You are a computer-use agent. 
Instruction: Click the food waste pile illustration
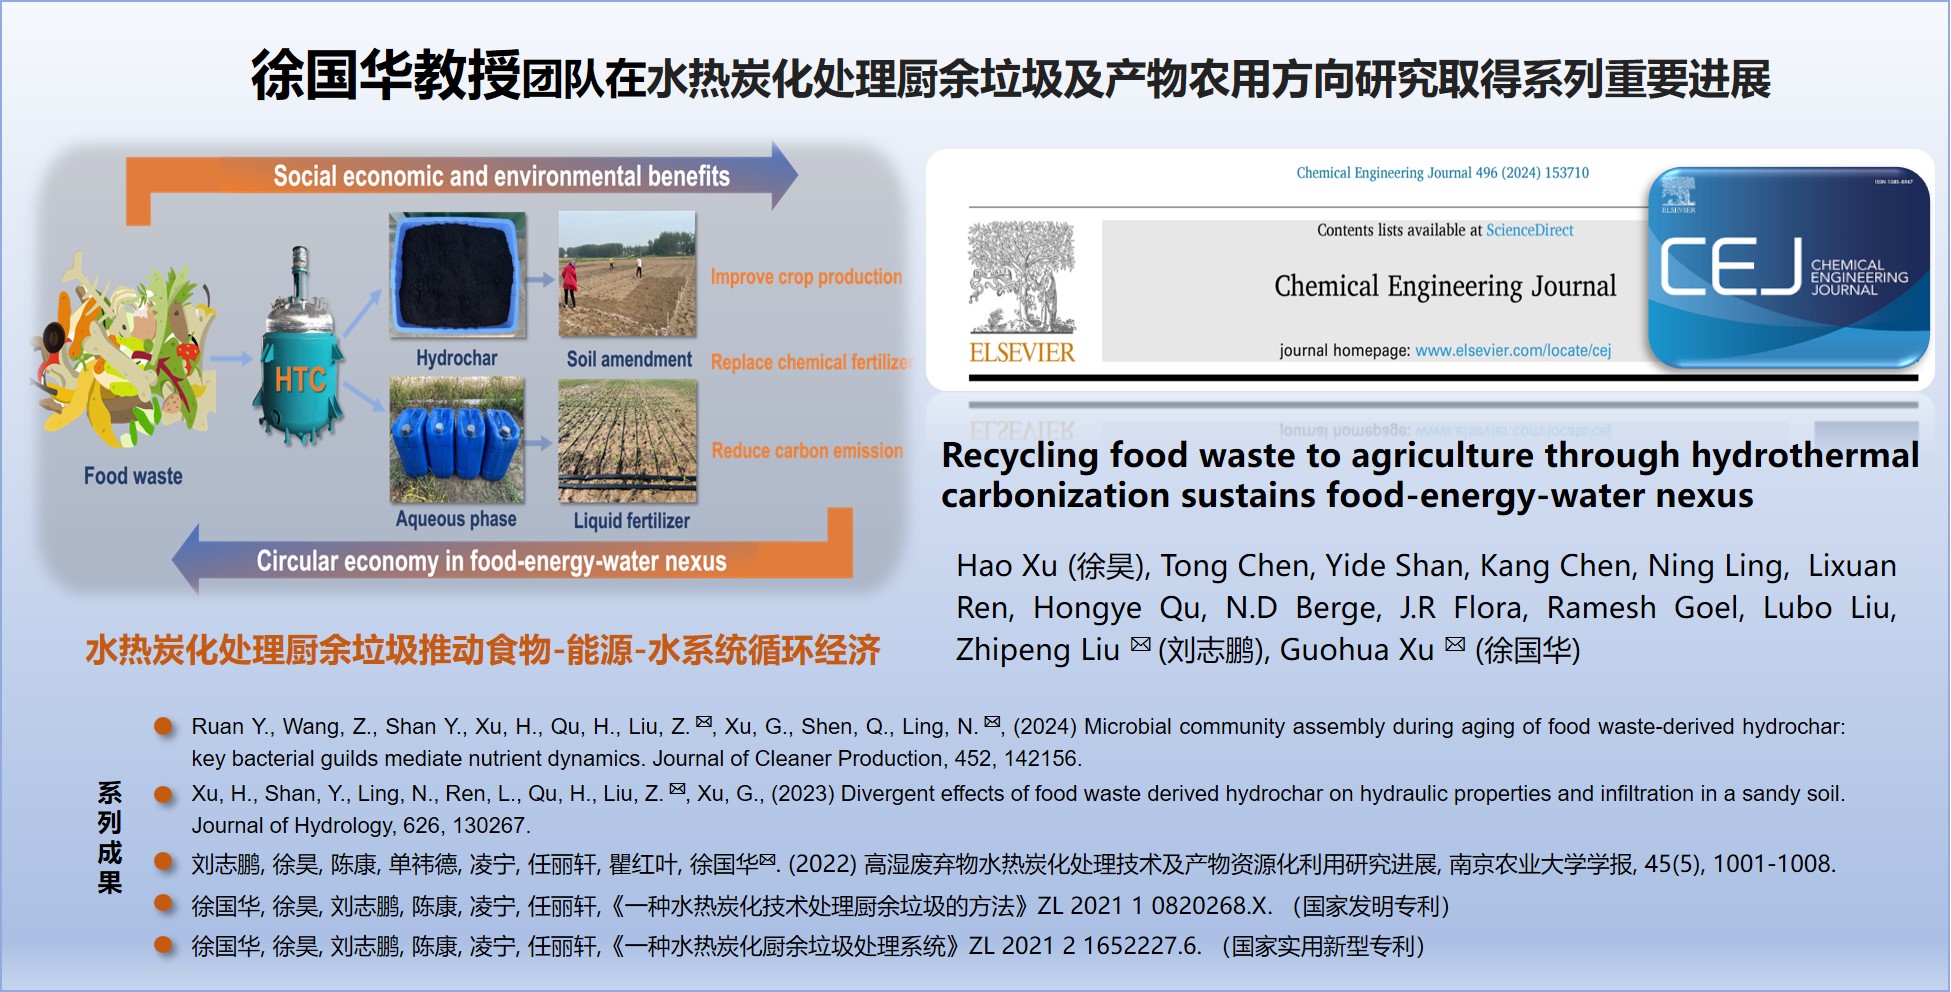pos(125,352)
